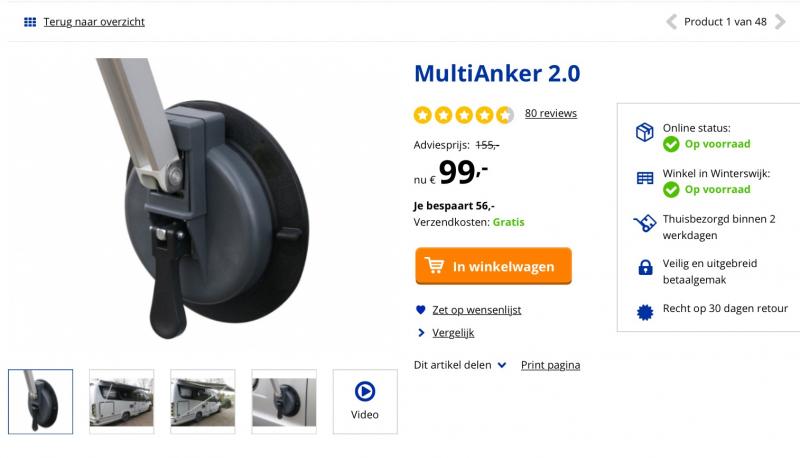Click the shopping cart icon

point(435,266)
